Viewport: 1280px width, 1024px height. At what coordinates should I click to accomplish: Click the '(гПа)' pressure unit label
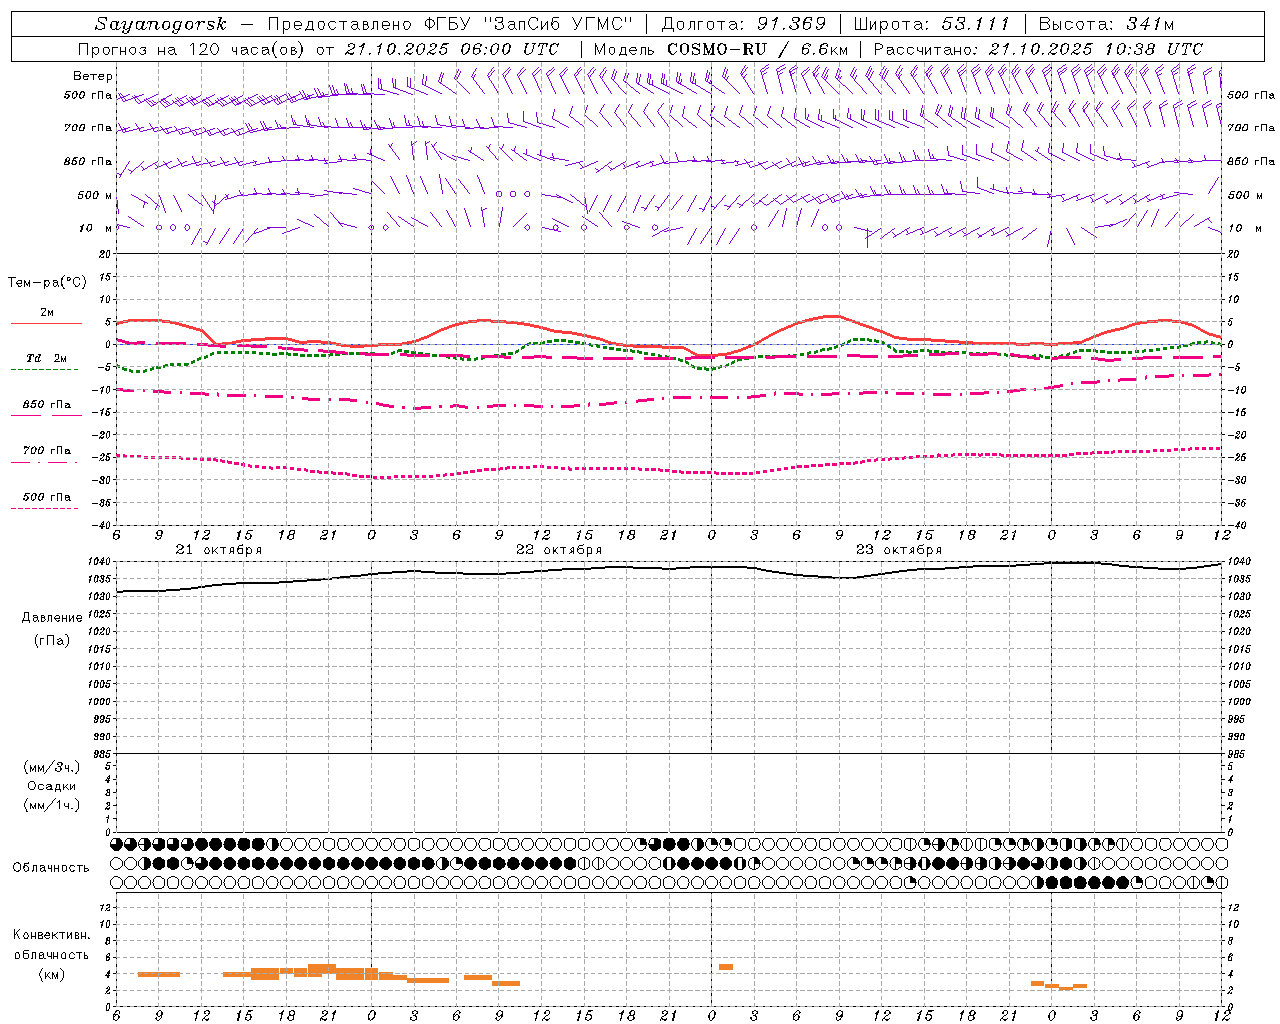coord(52,640)
